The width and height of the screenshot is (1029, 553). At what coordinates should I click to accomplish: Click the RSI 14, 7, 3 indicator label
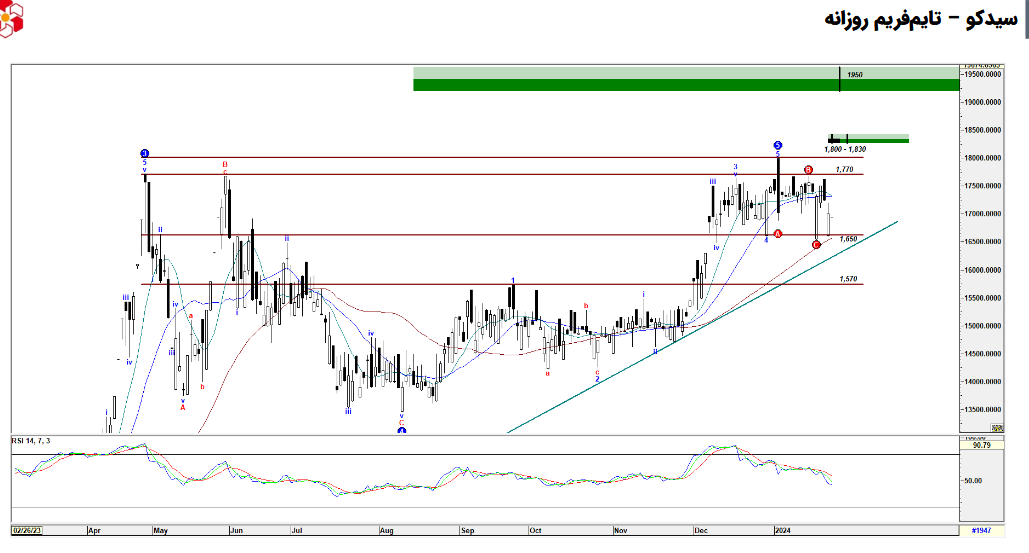coord(31,441)
